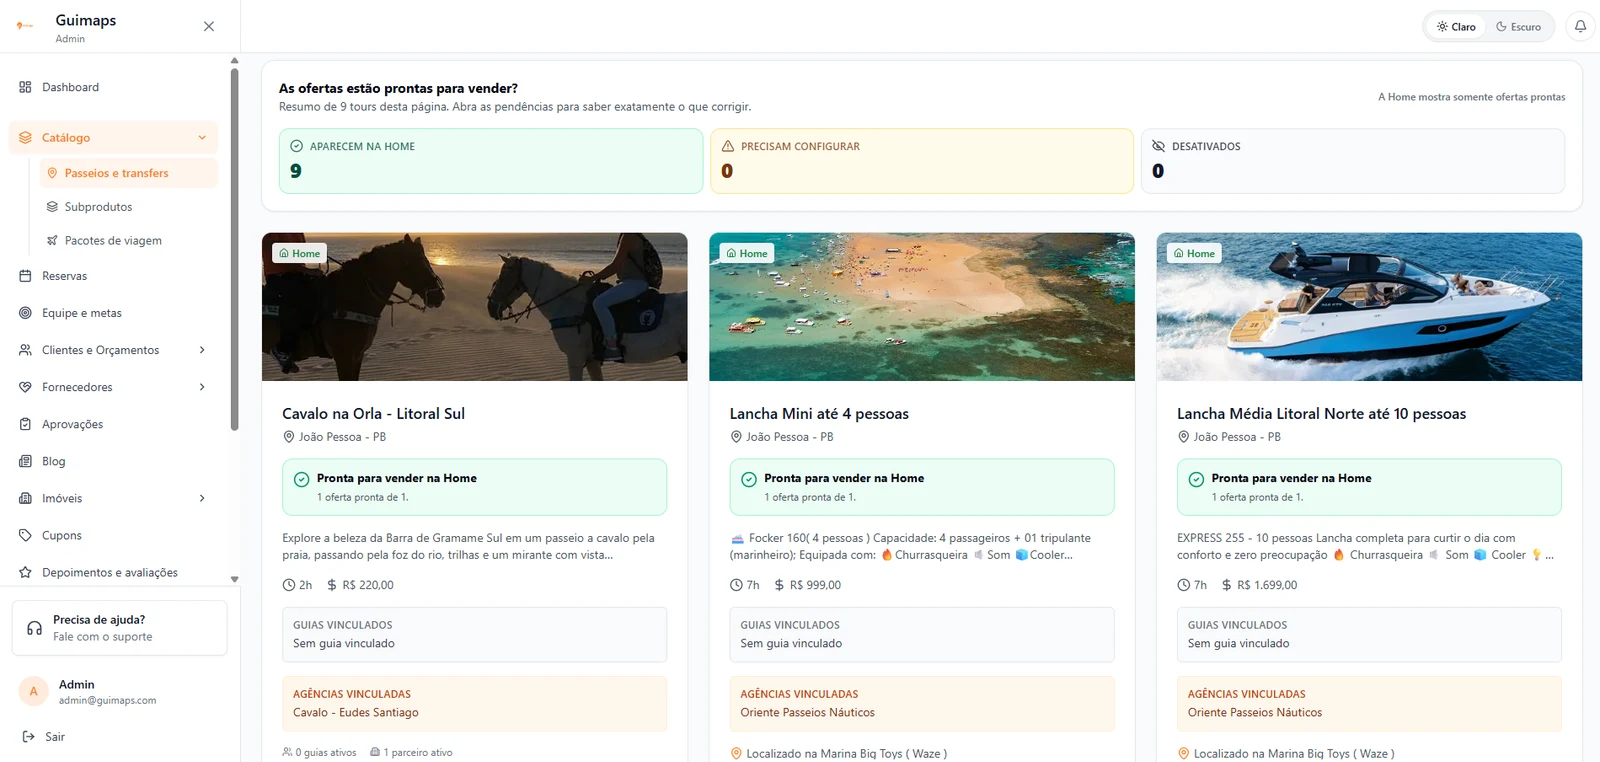
Task: Collapse the Catálogo menu chevron
Action: point(202,138)
